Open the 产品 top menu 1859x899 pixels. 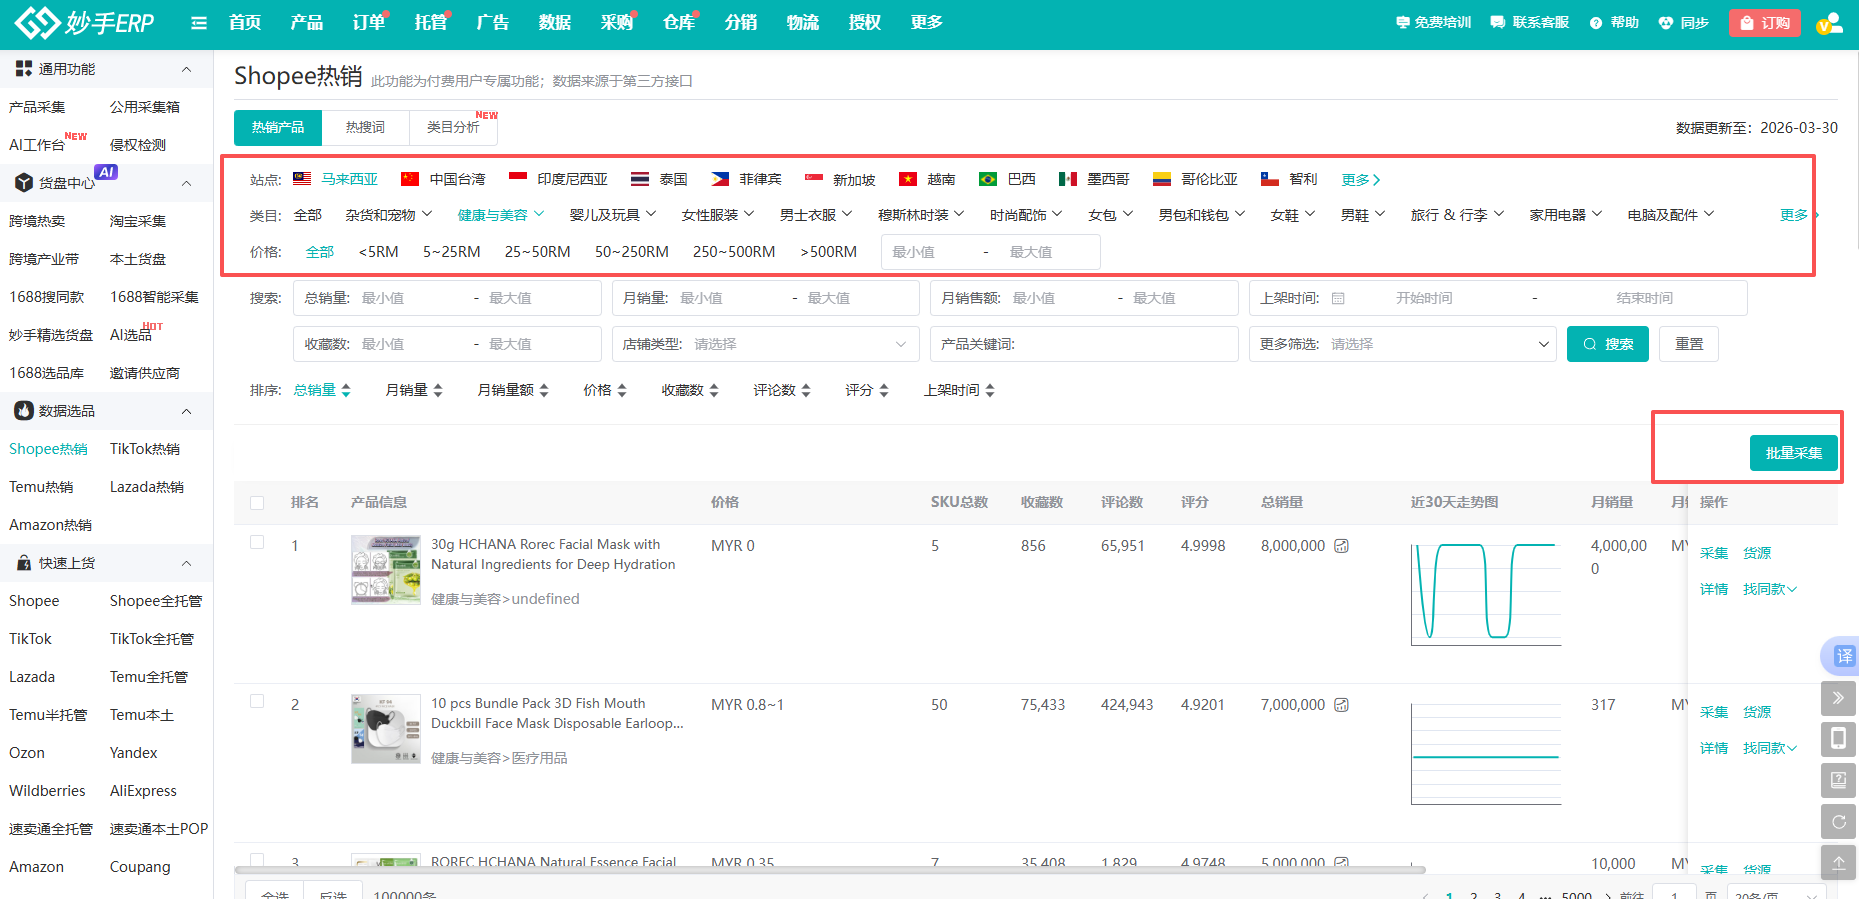[306, 23]
